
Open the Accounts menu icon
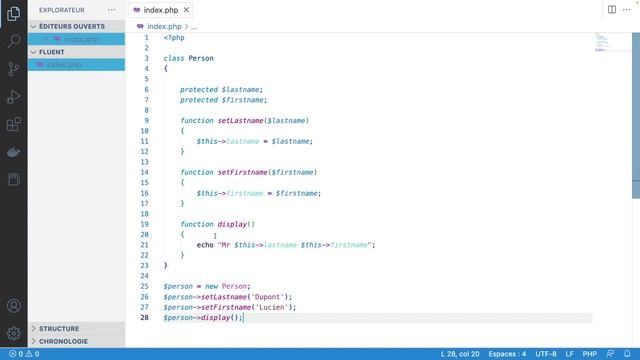[13, 306]
